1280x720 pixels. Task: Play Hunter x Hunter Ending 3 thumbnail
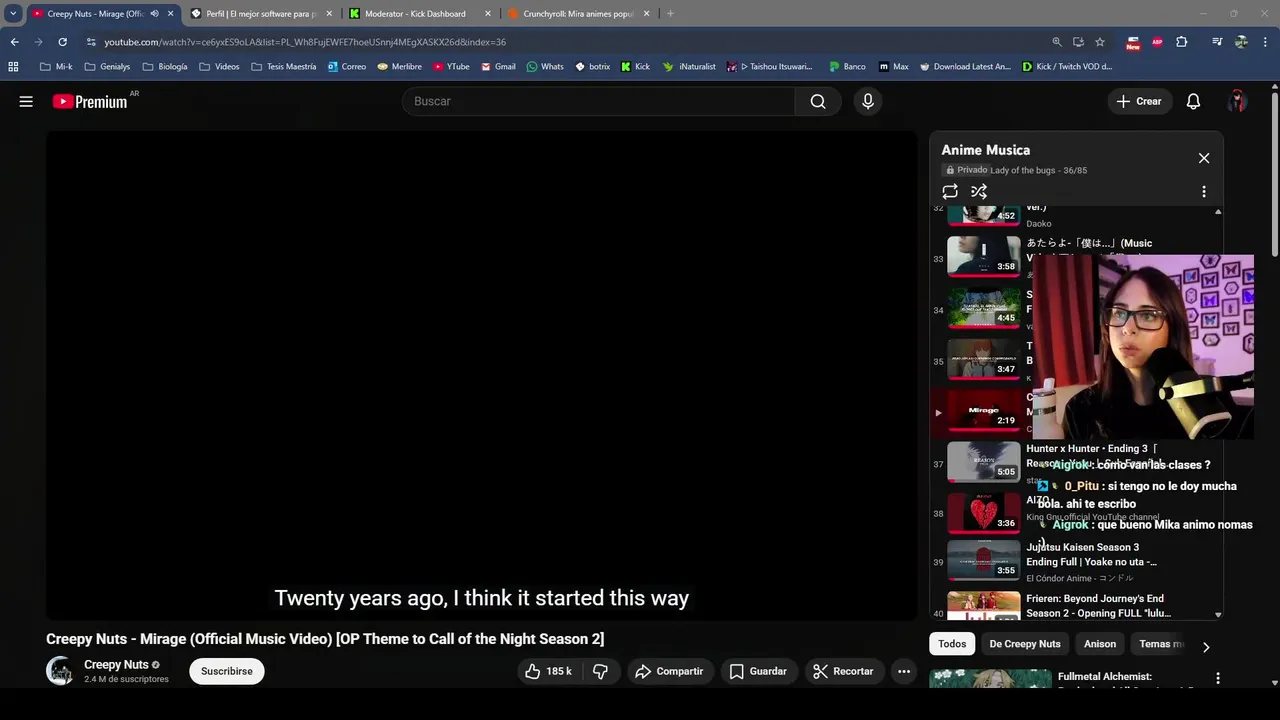pyautogui.click(x=984, y=461)
